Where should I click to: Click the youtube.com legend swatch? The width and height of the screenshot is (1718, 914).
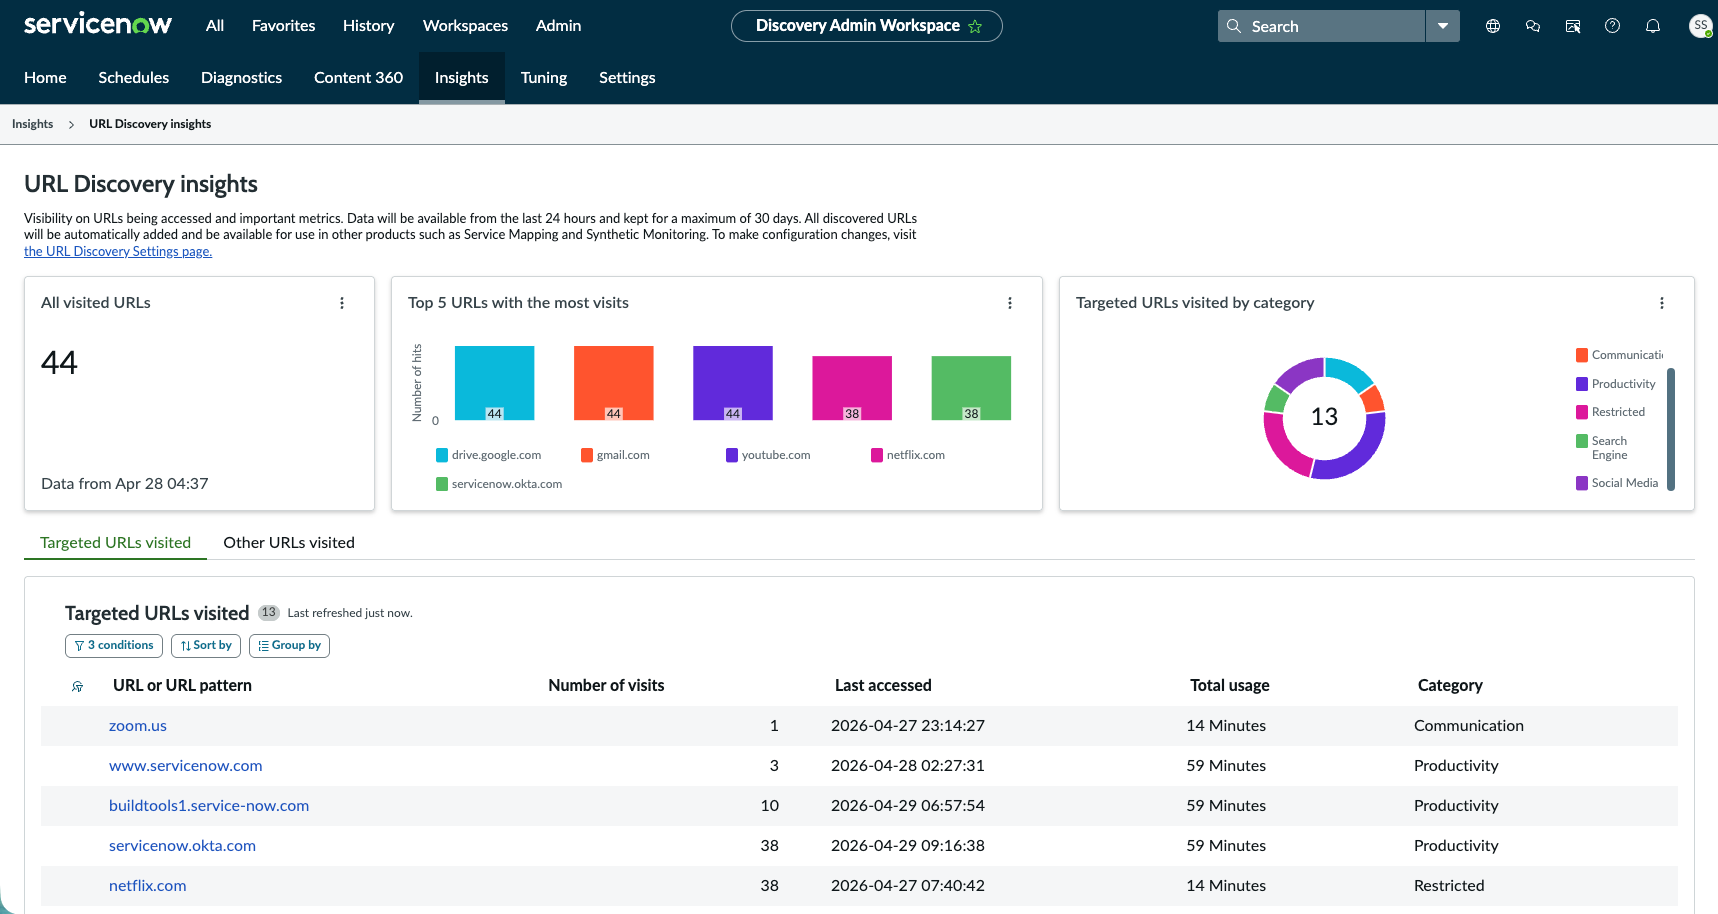tap(732, 455)
